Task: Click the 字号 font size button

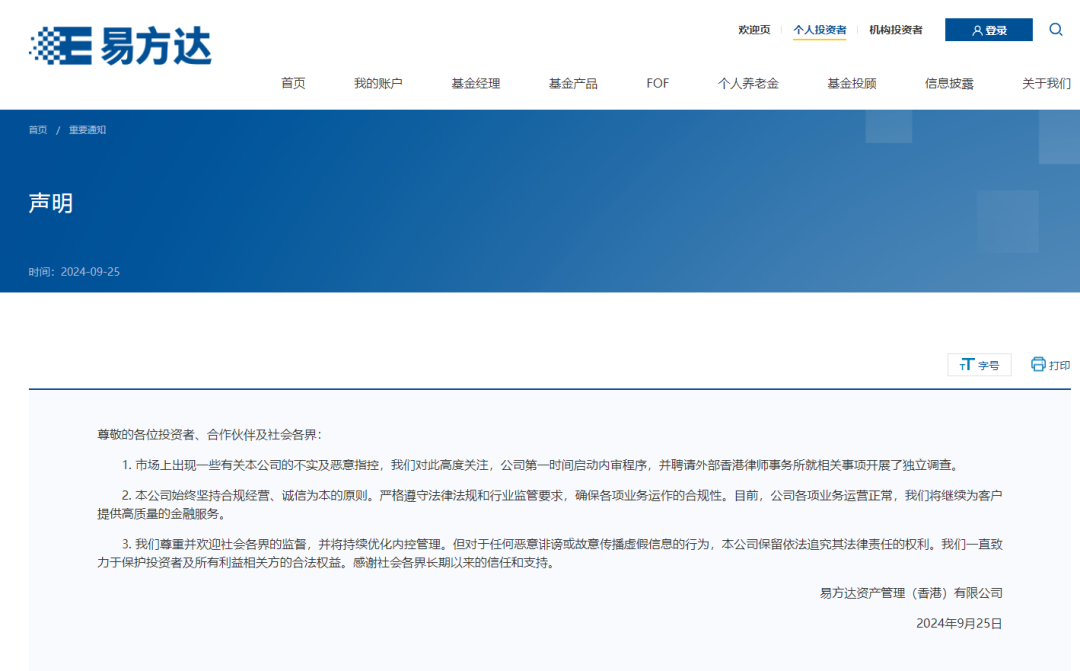Action: pyautogui.click(x=979, y=365)
